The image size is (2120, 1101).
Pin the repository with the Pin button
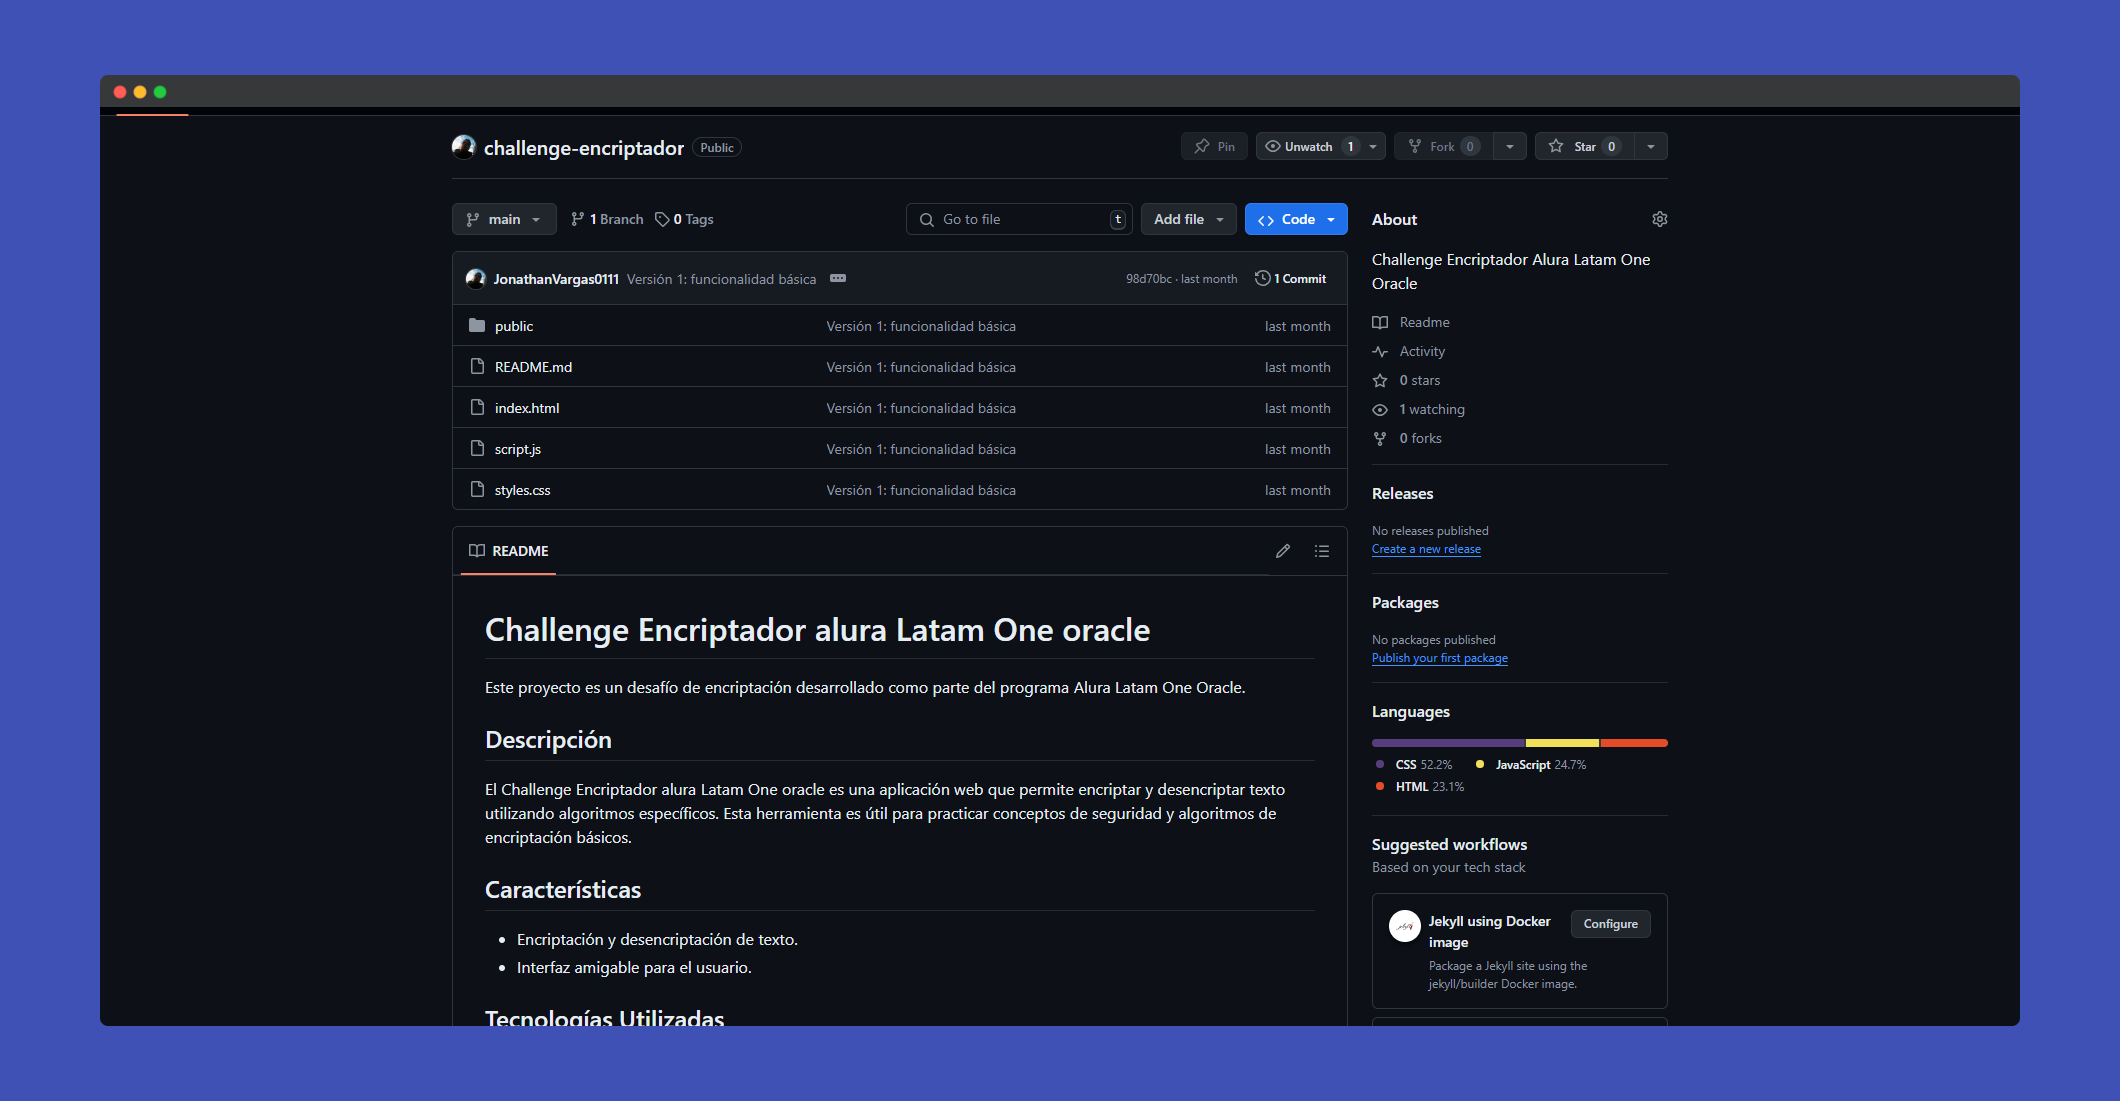tap(1214, 147)
